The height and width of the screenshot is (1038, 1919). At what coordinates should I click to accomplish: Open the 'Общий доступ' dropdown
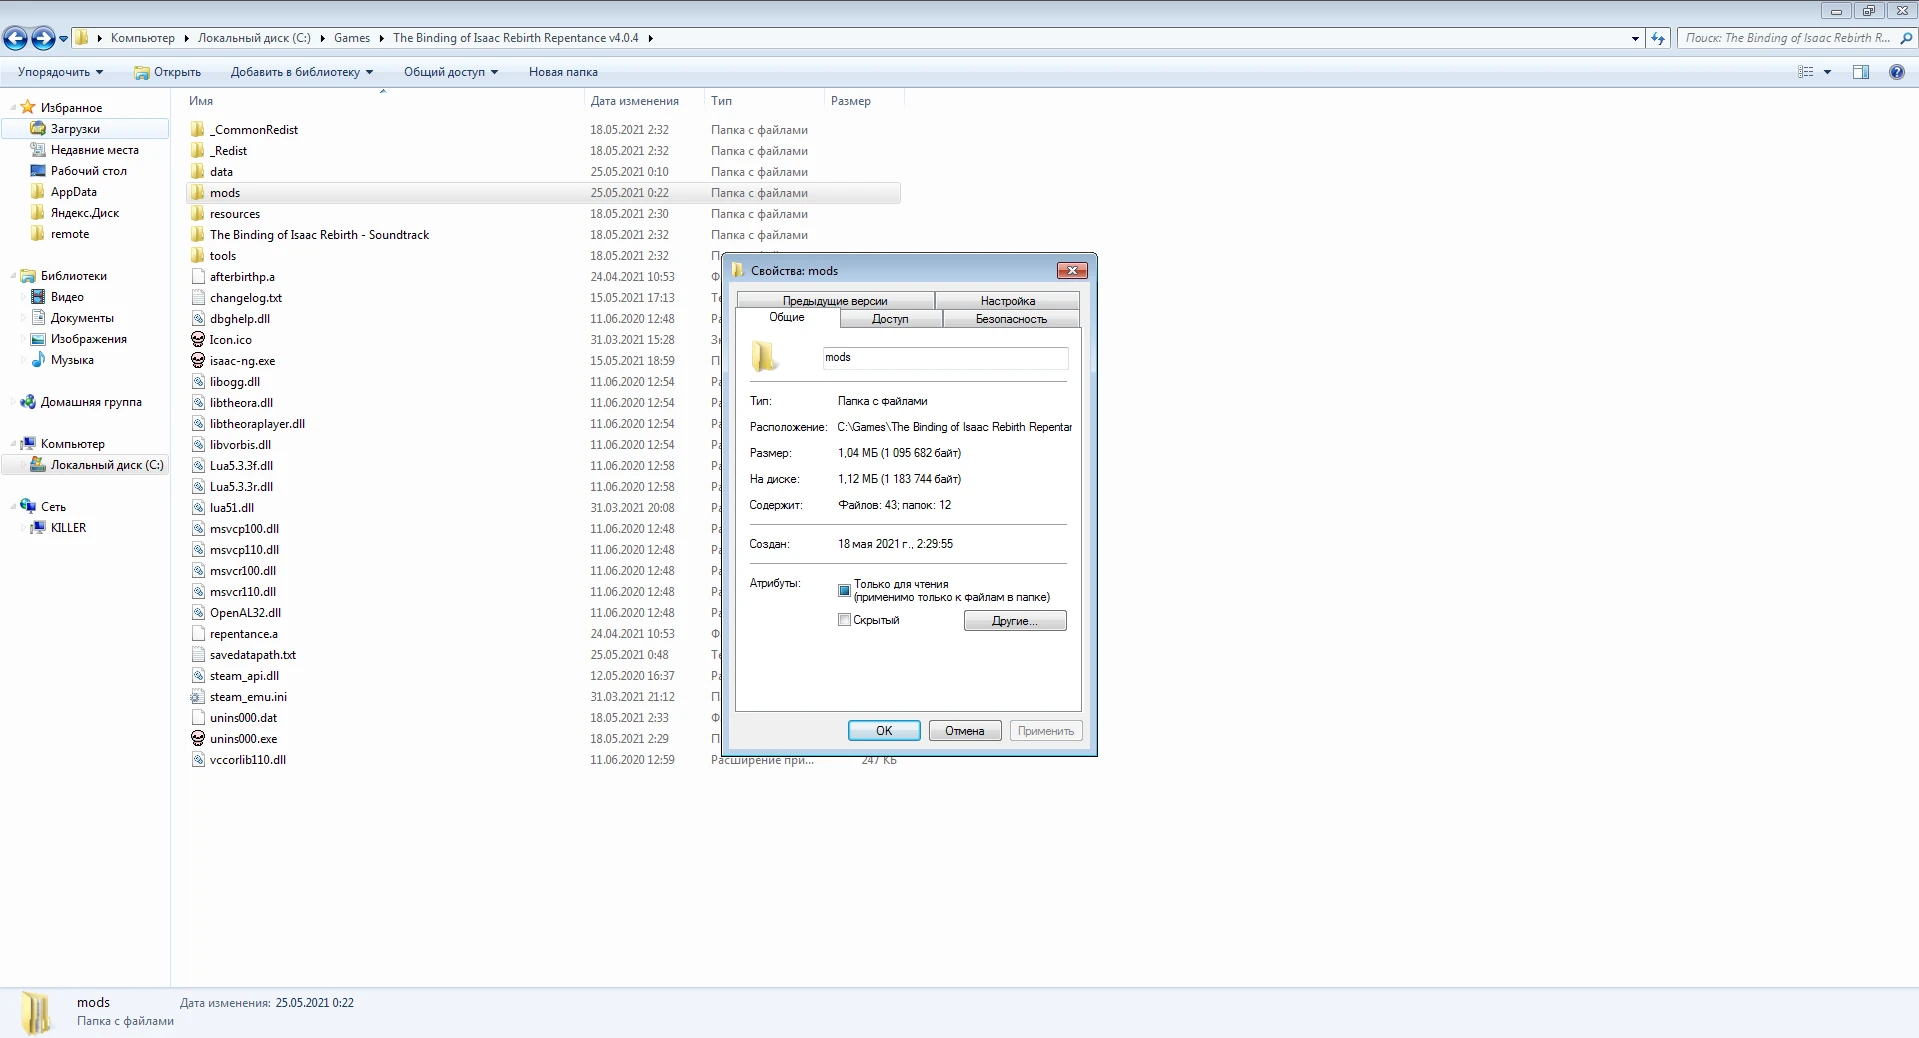tap(450, 72)
